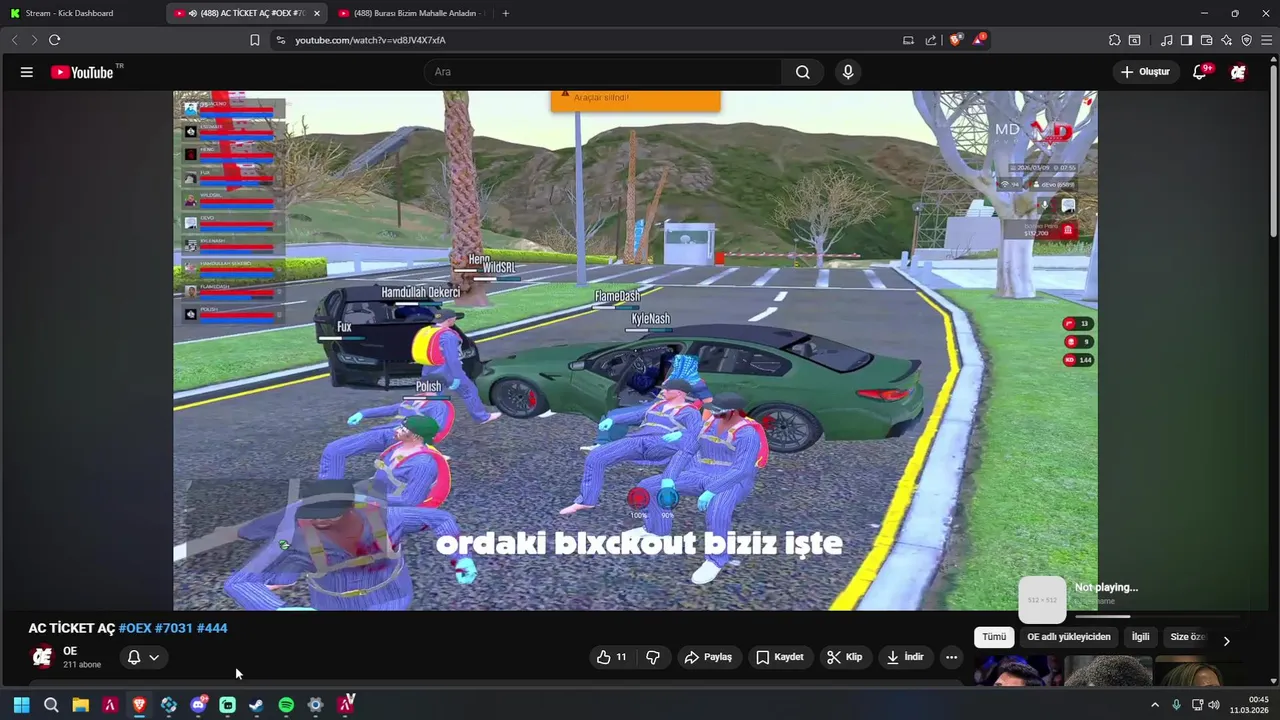Toggle the browser sidebar panel
The width and height of the screenshot is (1280, 720).
pos(1186,40)
